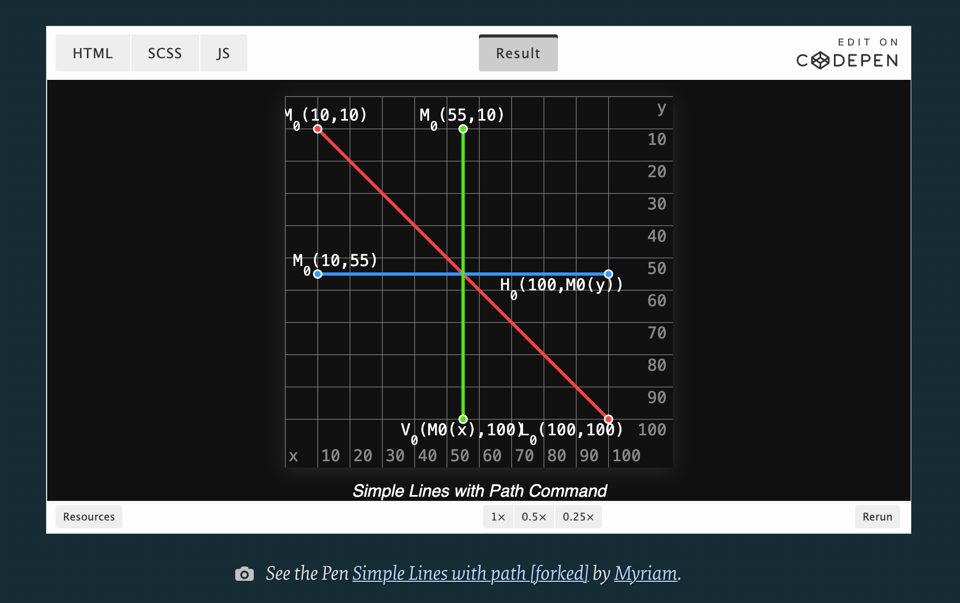The height and width of the screenshot is (603, 960).
Task: Visit Myriam's profile link
Action: point(646,573)
